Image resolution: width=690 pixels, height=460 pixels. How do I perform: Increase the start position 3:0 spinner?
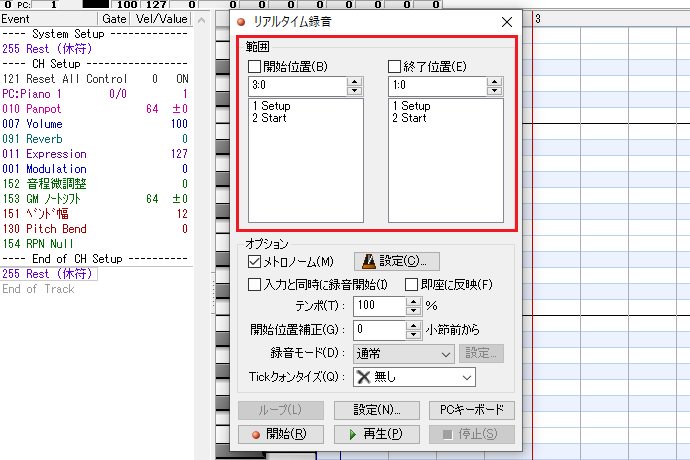click(353, 82)
